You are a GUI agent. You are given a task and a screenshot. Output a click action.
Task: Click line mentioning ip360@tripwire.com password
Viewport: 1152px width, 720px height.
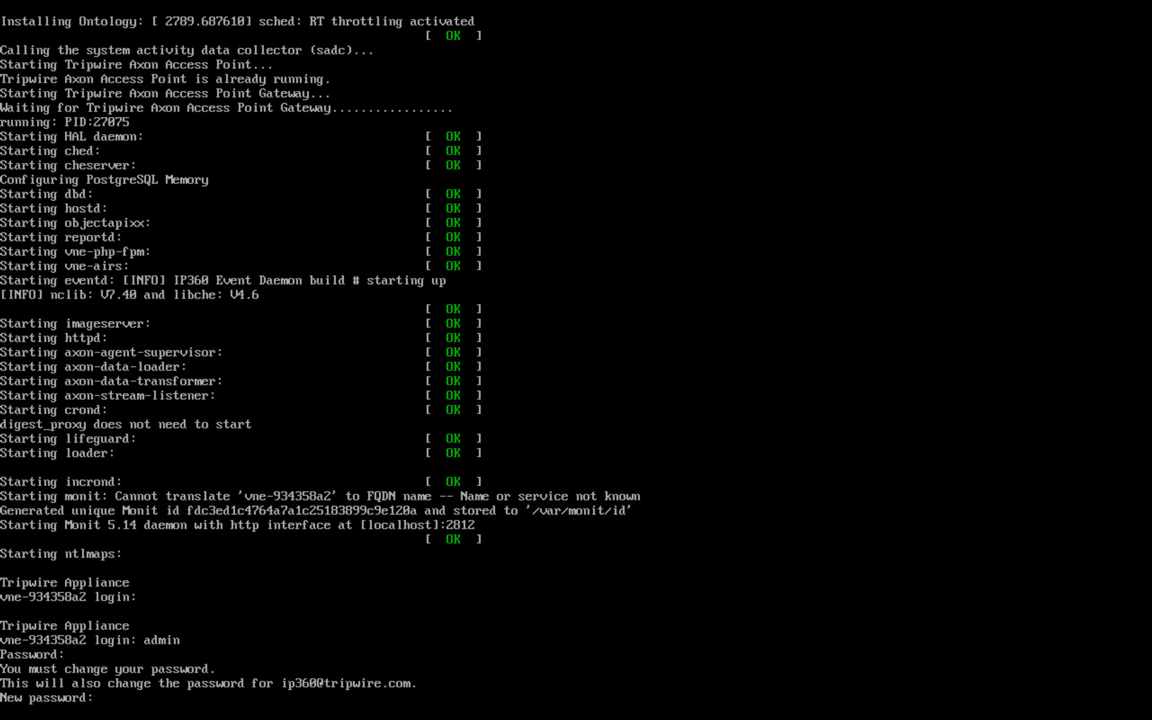click(208, 683)
